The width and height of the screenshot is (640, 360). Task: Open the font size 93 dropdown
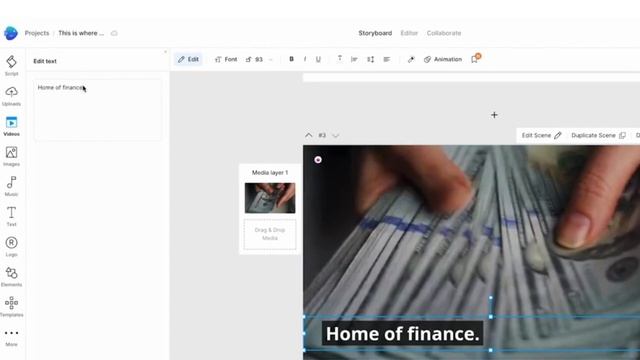click(259, 59)
